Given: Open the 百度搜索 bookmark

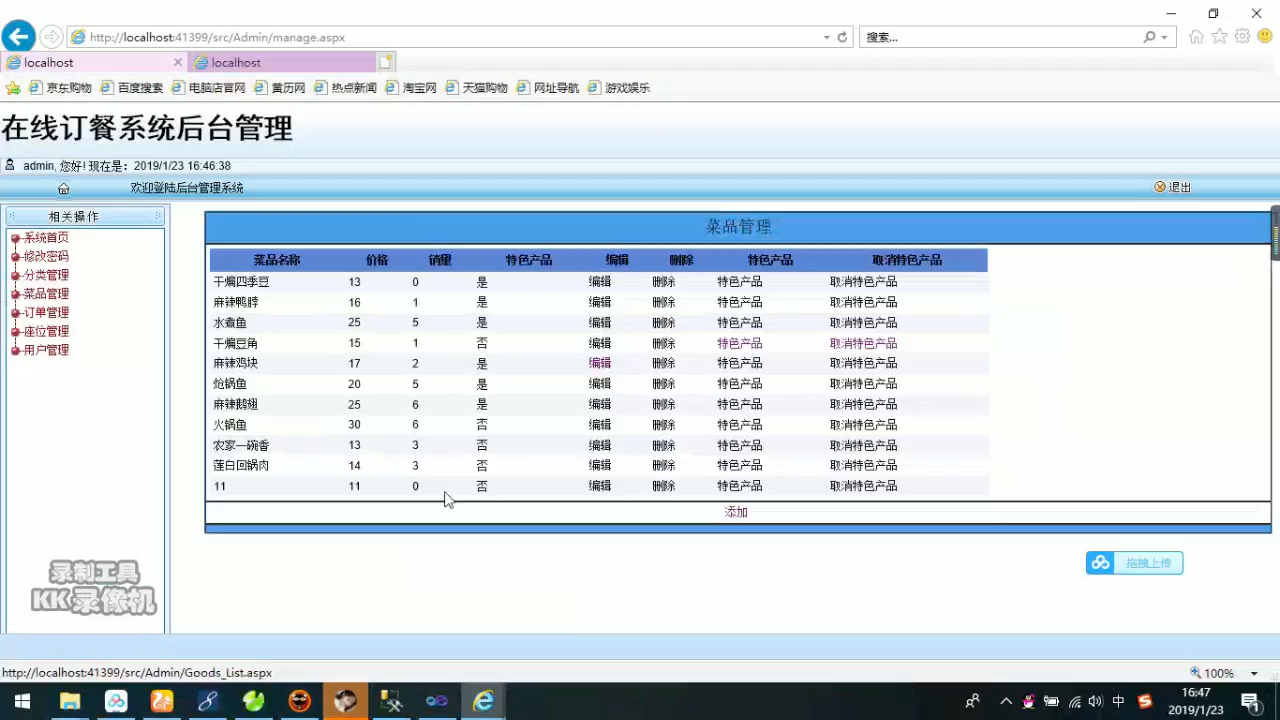Looking at the screenshot, I should coord(131,88).
